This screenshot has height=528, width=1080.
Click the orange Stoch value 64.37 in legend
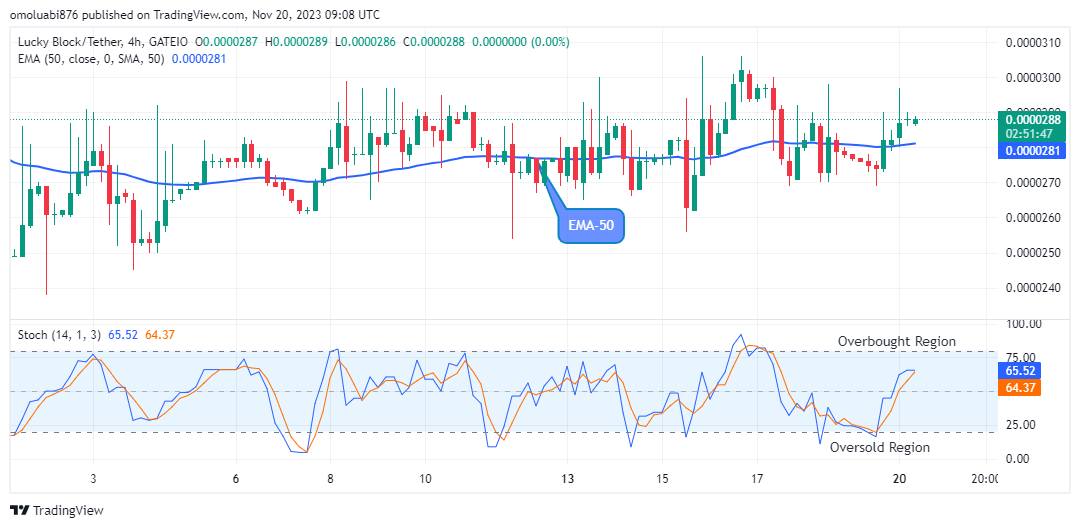[160, 335]
